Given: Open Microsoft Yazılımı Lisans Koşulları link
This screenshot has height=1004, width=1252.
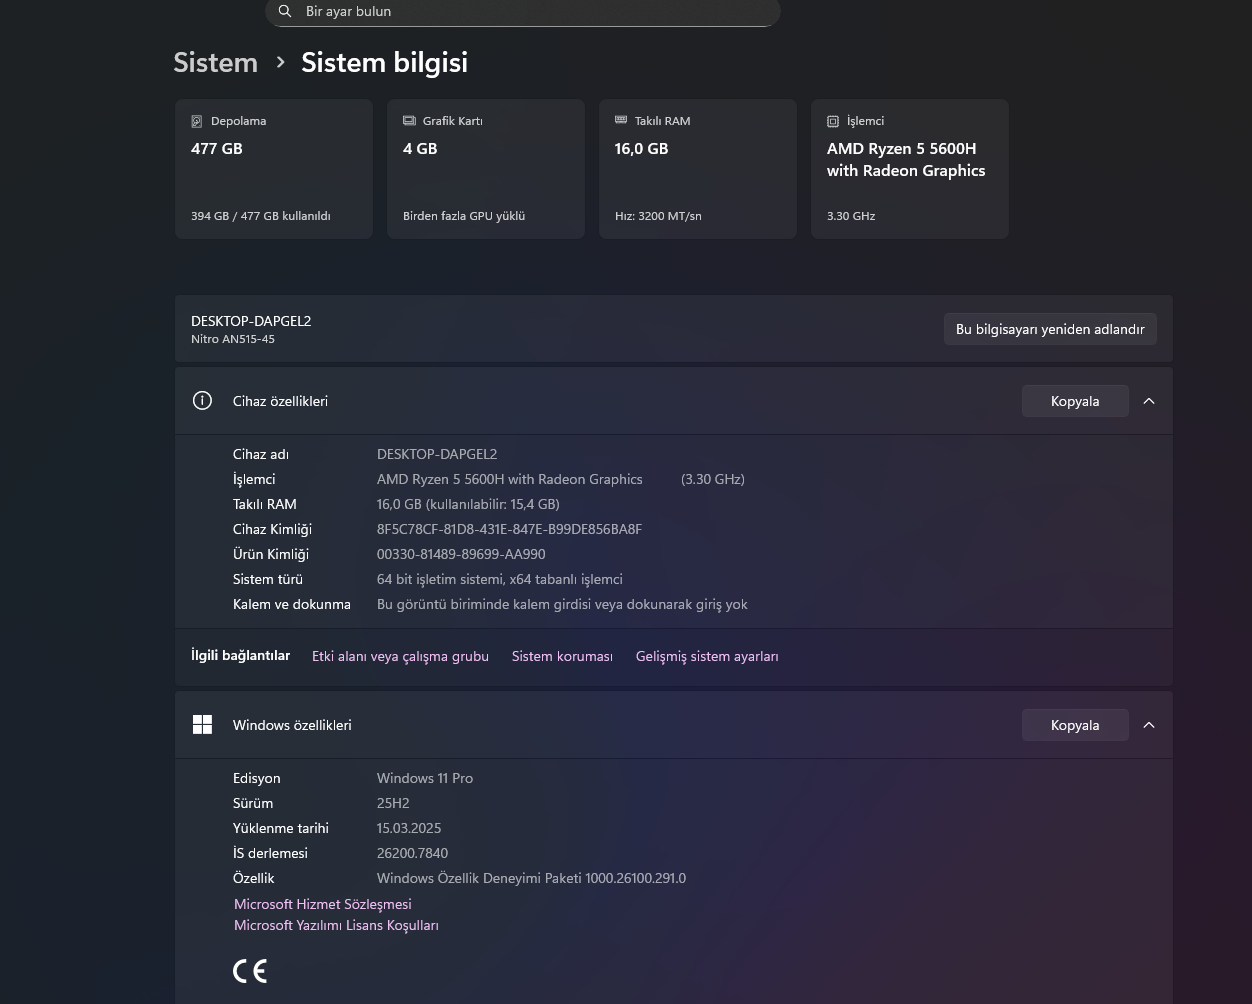Looking at the screenshot, I should pos(336,926).
